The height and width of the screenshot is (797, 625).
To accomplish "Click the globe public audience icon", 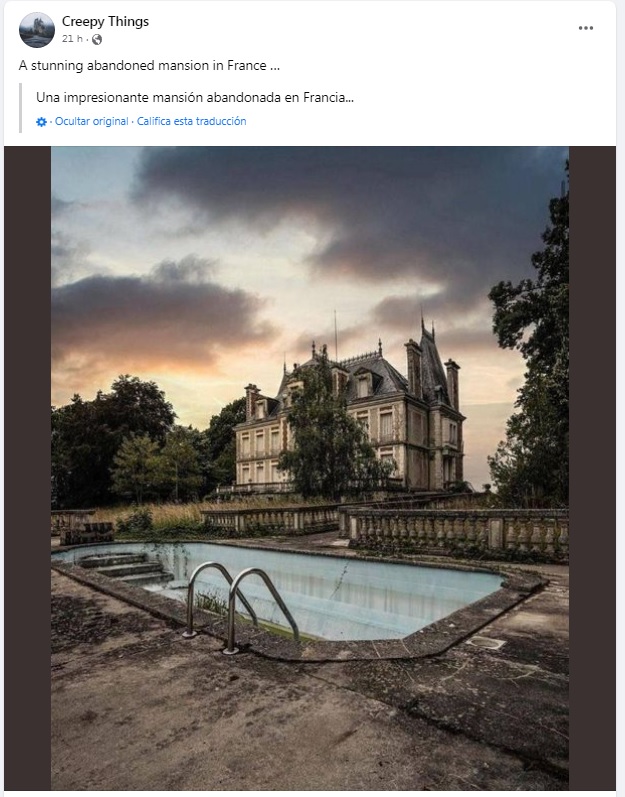I will tap(97, 40).
